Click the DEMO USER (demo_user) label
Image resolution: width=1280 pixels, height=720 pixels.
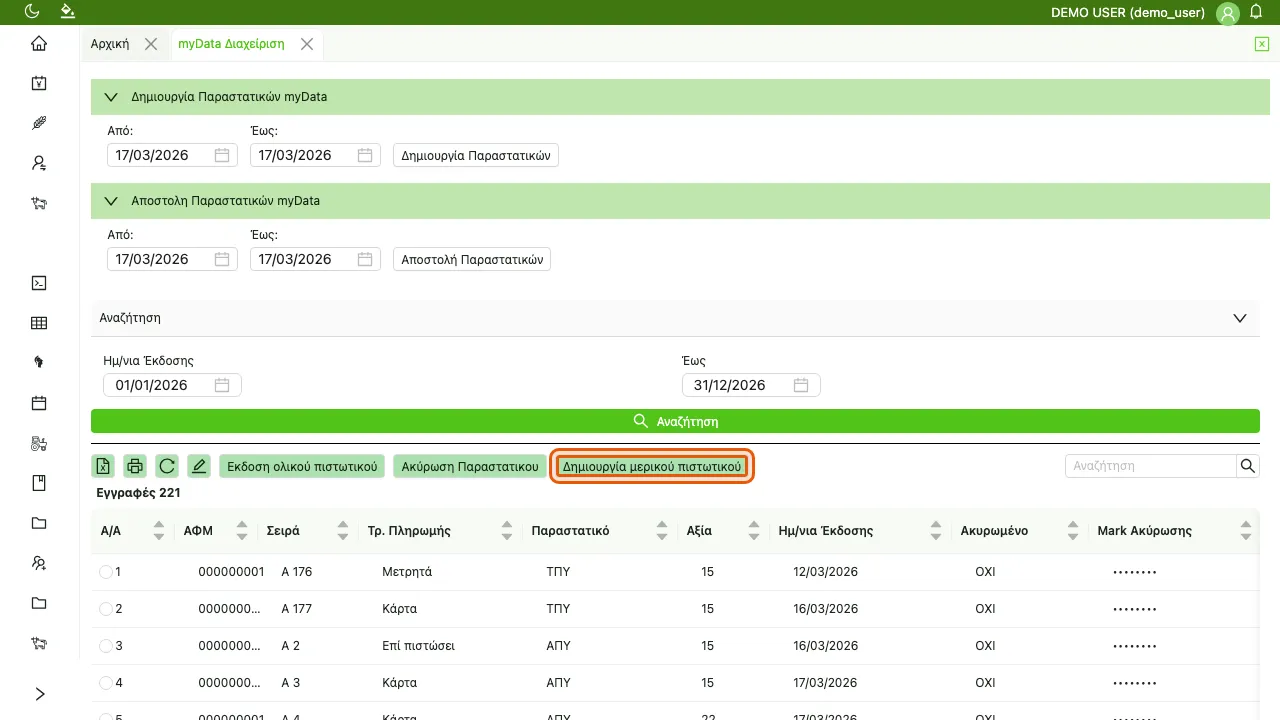pyautogui.click(x=1129, y=13)
